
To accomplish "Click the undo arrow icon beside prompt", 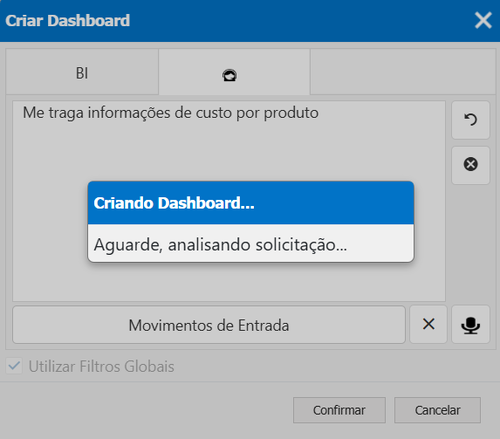I will pos(470,120).
